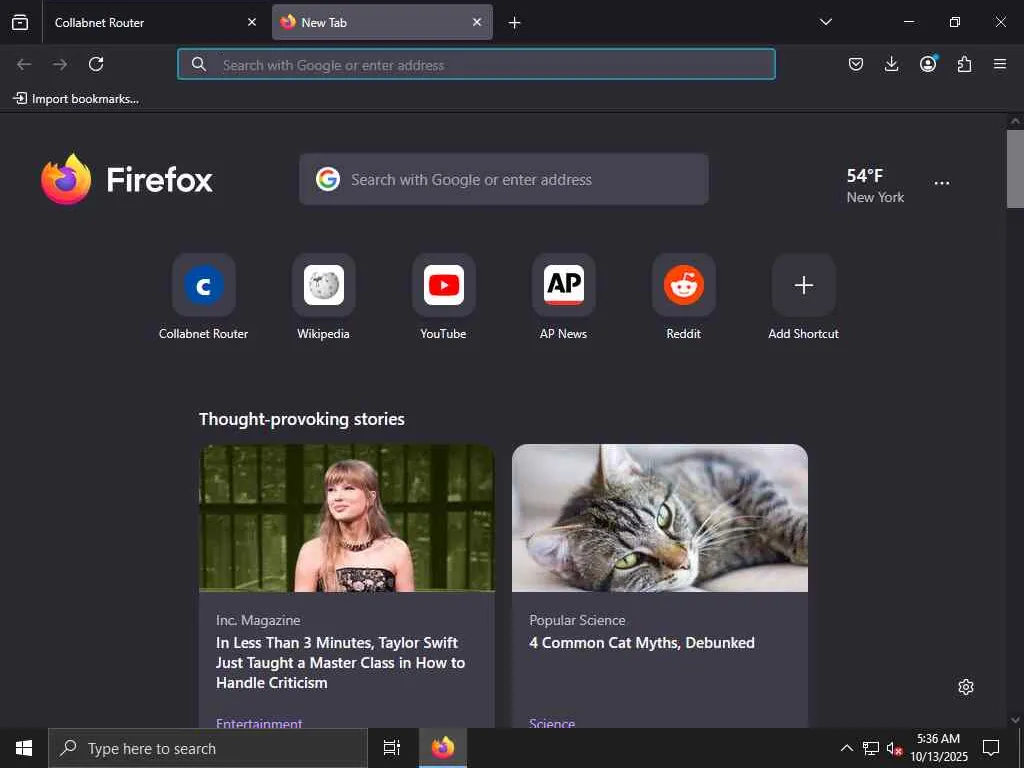Open the Entertainment topic link

pos(259,722)
